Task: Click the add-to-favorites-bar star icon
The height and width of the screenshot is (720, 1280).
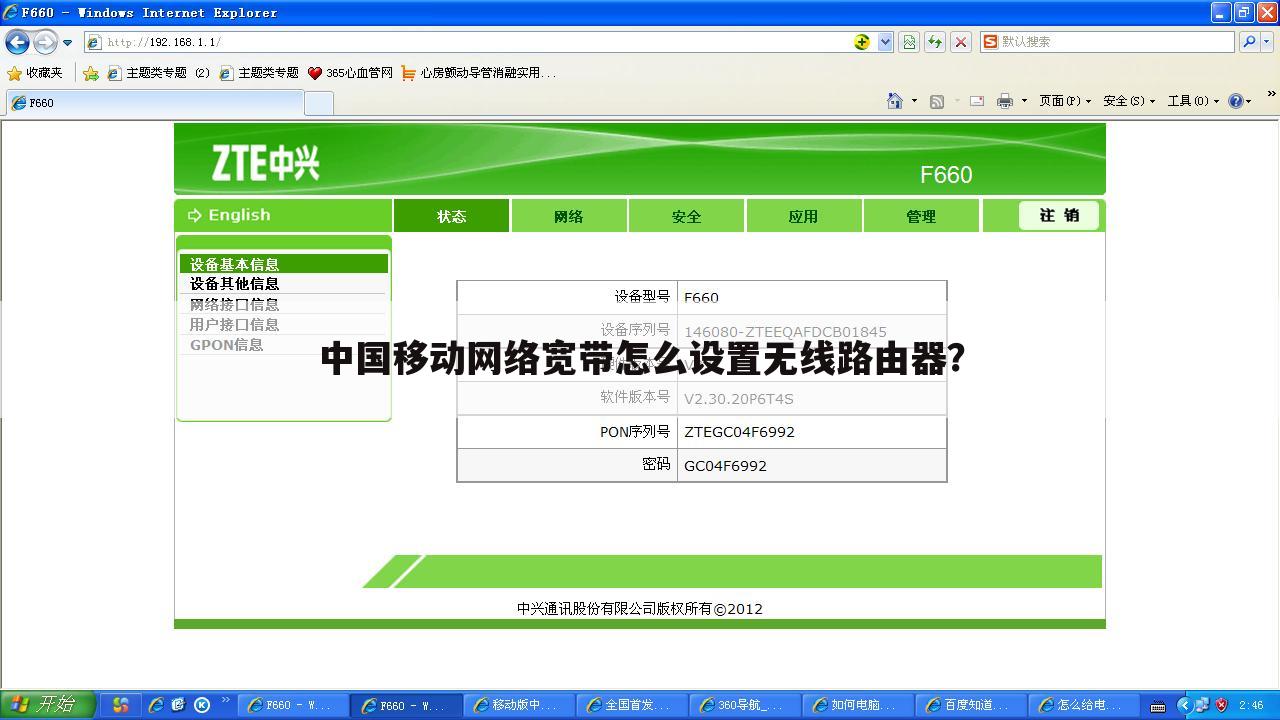Action: (91, 73)
